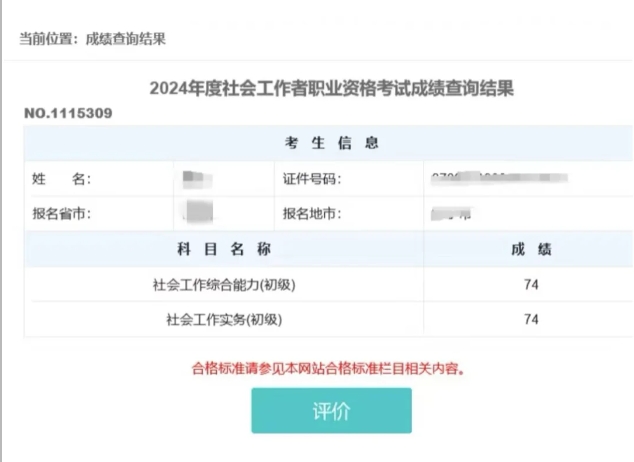The image size is (634, 462).
Task: Click the blurred province value
Action: tap(198, 212)
